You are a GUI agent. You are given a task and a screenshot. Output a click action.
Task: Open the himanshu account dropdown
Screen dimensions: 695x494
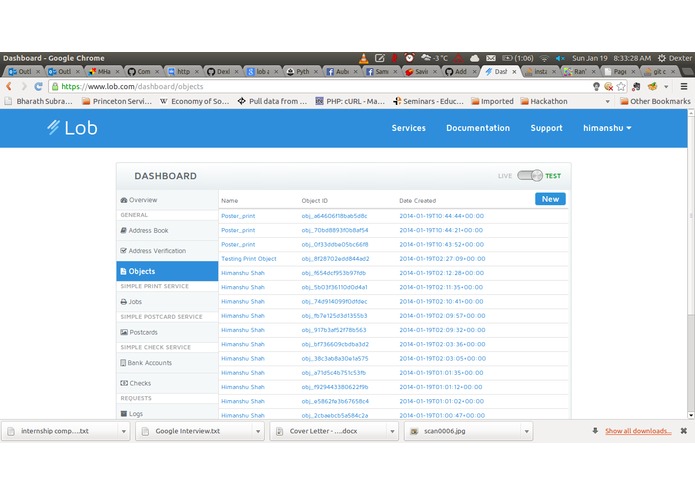point(607,128)
